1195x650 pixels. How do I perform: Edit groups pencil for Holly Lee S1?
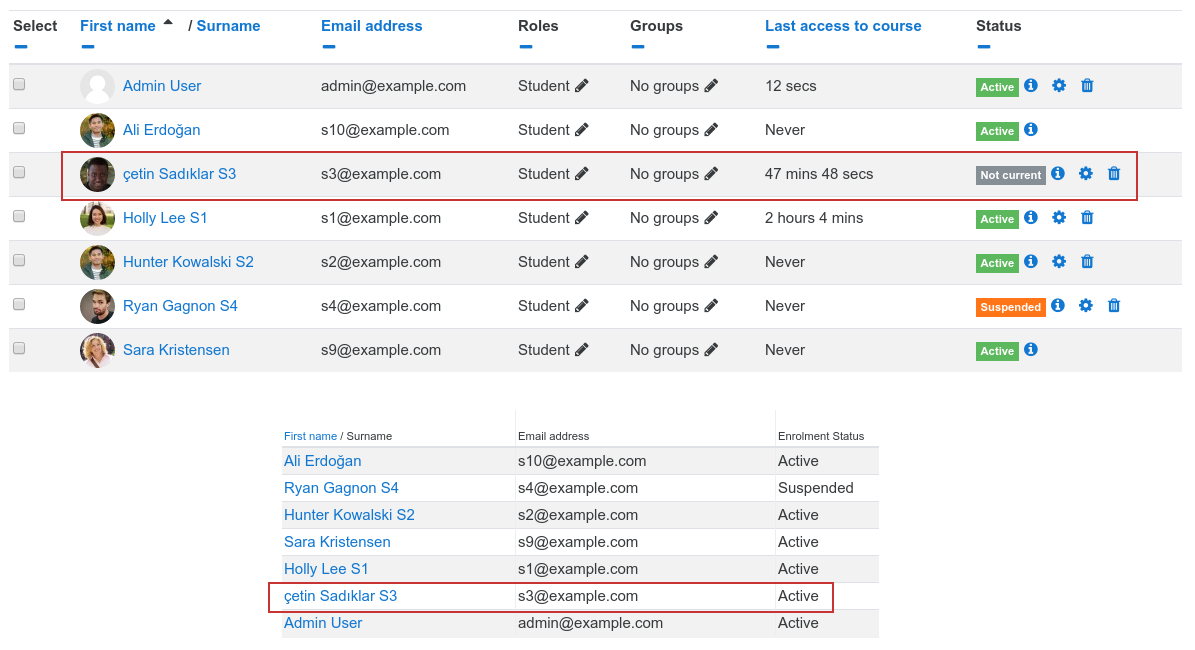tap(711, 218)
